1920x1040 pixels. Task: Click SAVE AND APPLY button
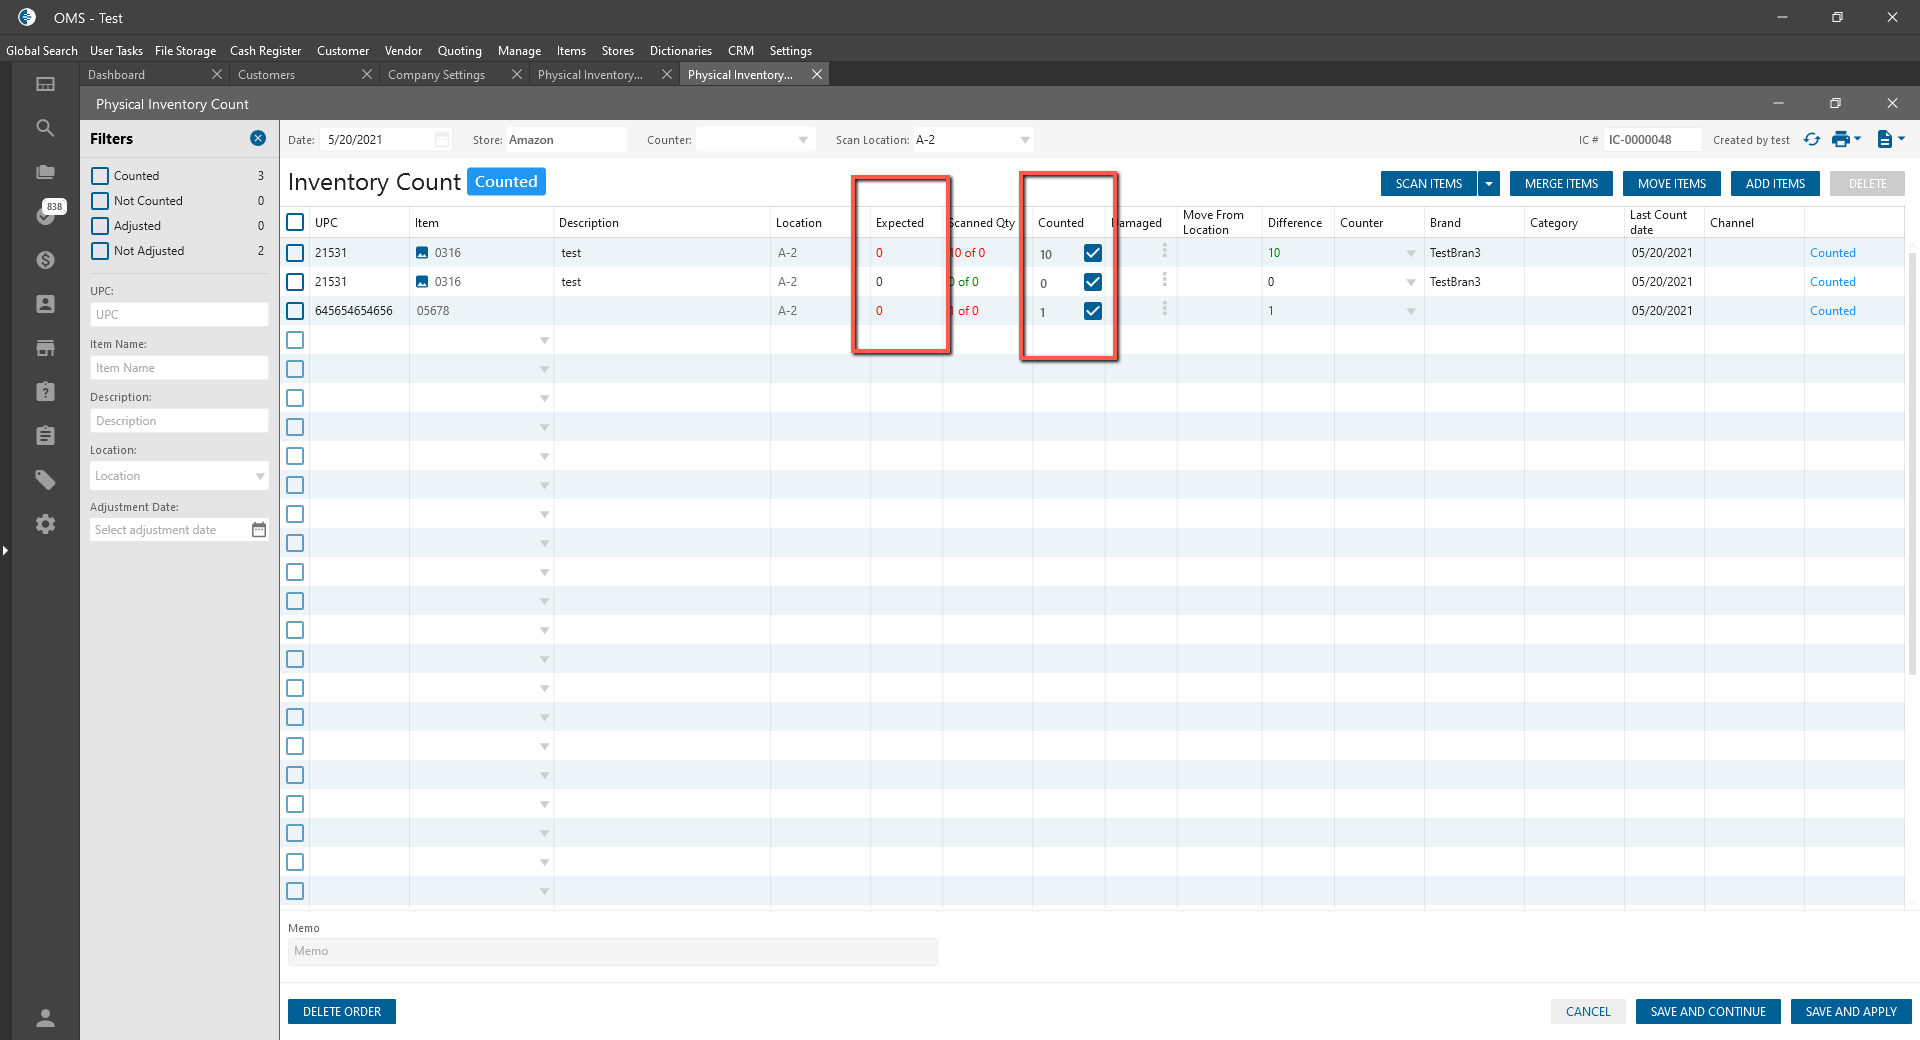coord(1851,1012)
